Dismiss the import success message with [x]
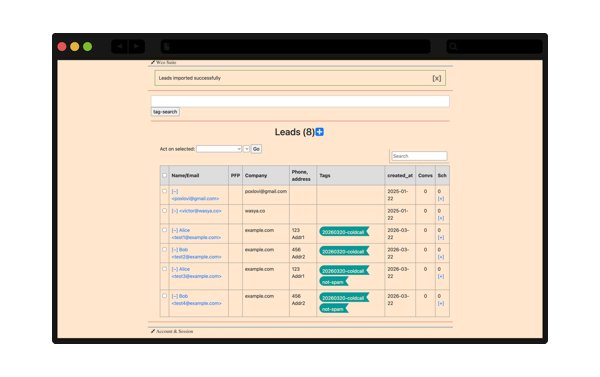This screenshot has height=377, width=600. [x=437, y=78]
